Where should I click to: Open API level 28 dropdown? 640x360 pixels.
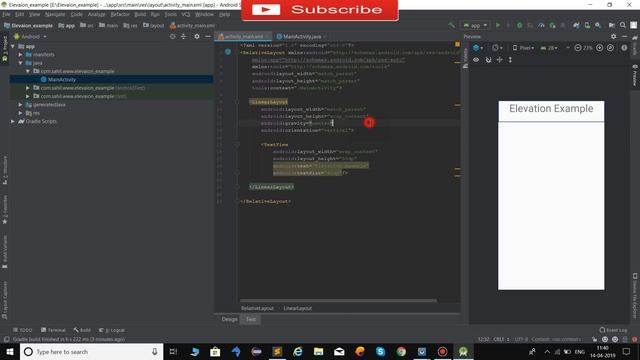[x=549, y=48]
